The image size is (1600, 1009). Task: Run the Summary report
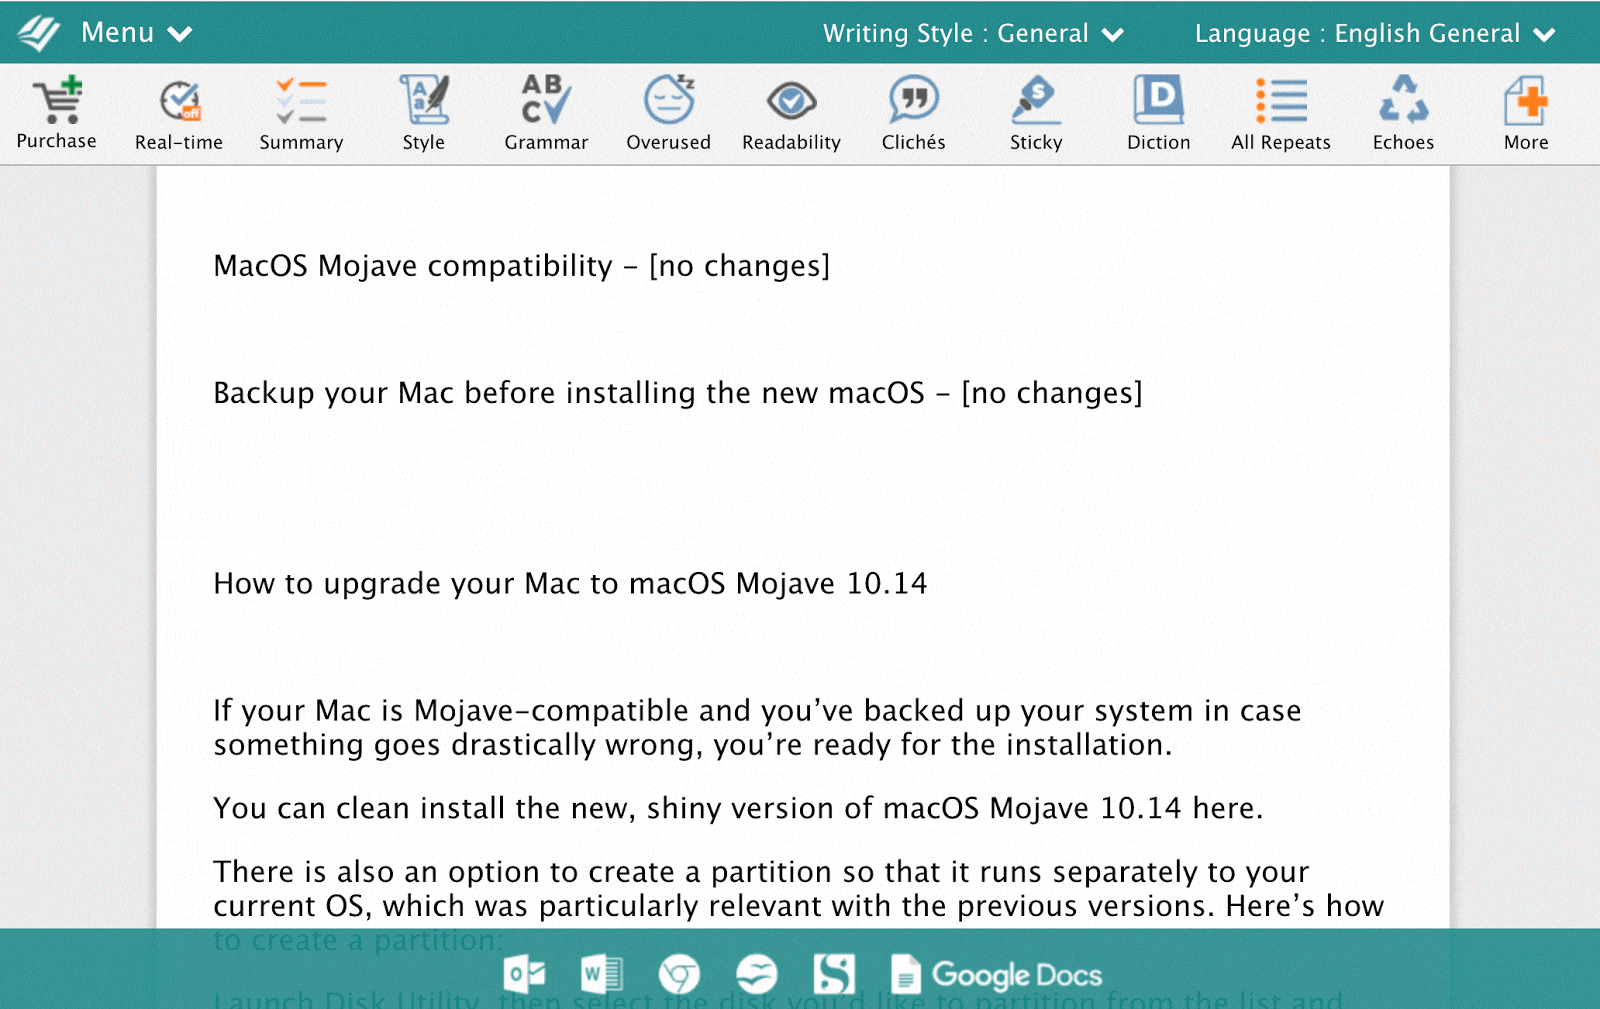click(301, 113)
